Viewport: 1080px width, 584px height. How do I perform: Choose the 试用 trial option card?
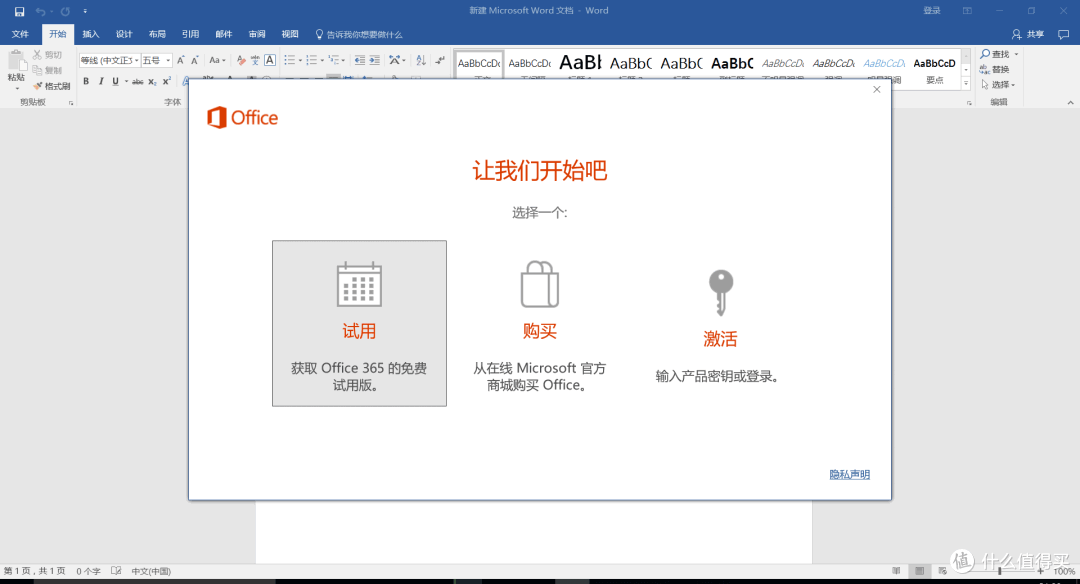coord(359,323)
